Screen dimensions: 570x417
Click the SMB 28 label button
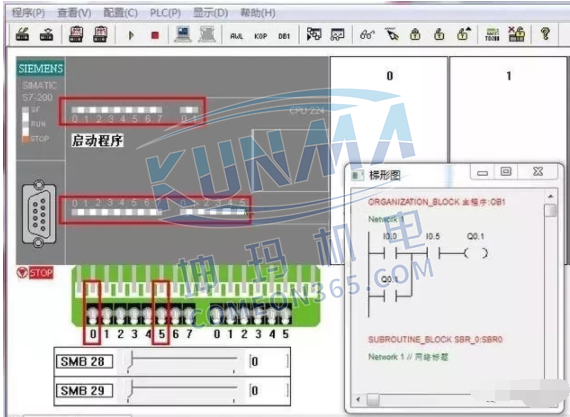pyautogui.click(x=84, y=361)
